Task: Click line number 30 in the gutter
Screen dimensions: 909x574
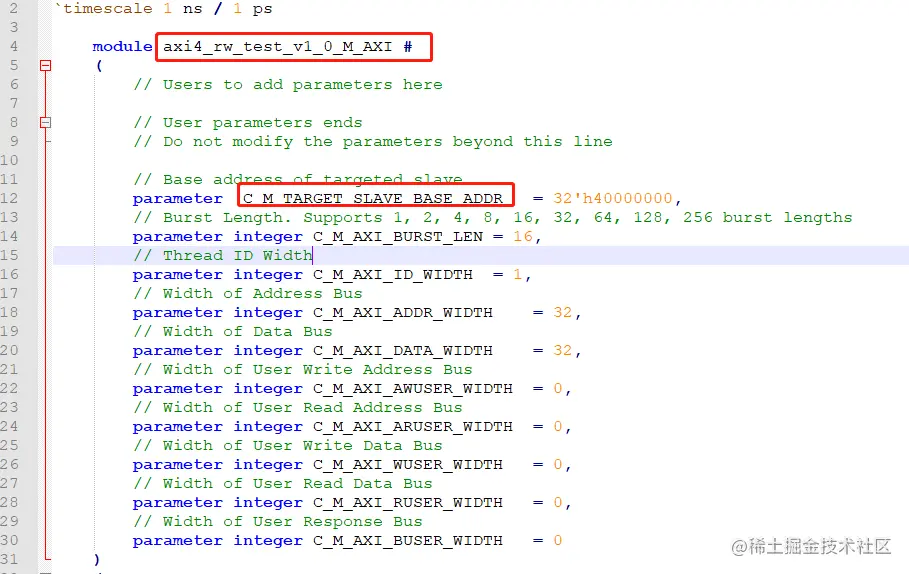Action: pyautogui.click(x=9, y=540)
